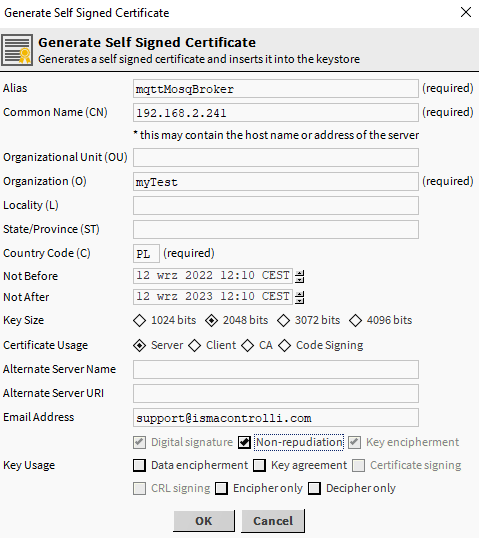Click OK to generate the certificate

coord(204,521)
